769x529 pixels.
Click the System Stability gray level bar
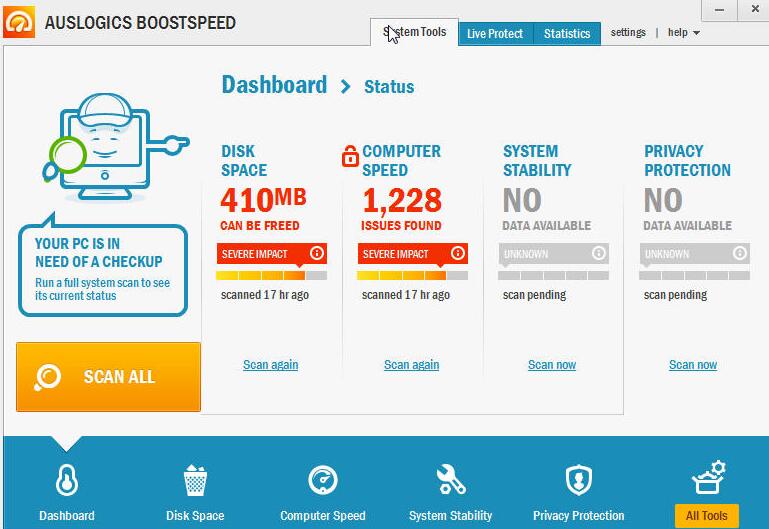pos(553,276)
